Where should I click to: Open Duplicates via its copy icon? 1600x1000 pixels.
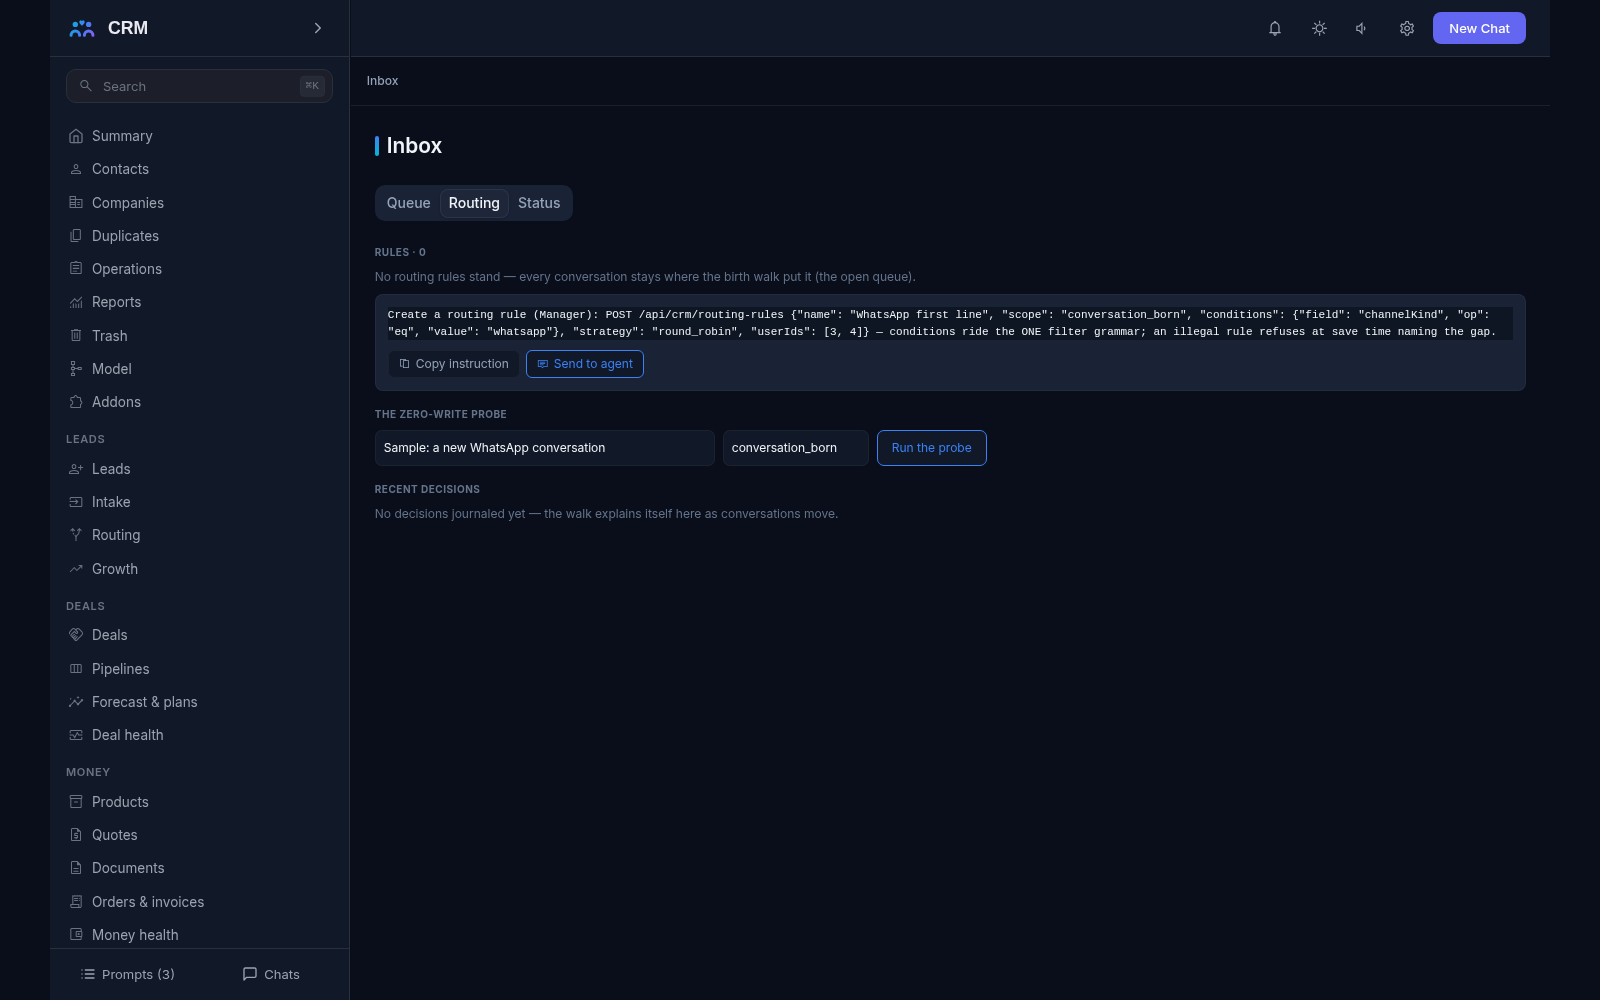76,236
